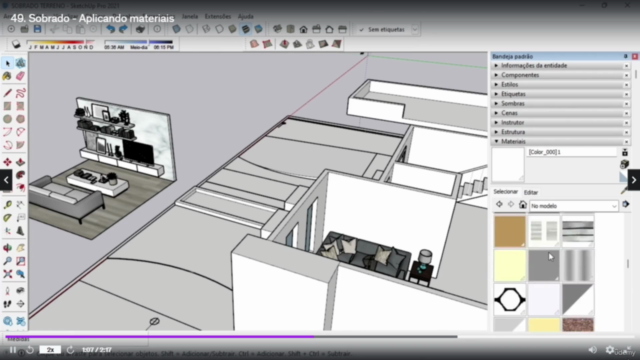Select the Pan hand tool
Screen dimensions: 640x360
click(20, 248)
